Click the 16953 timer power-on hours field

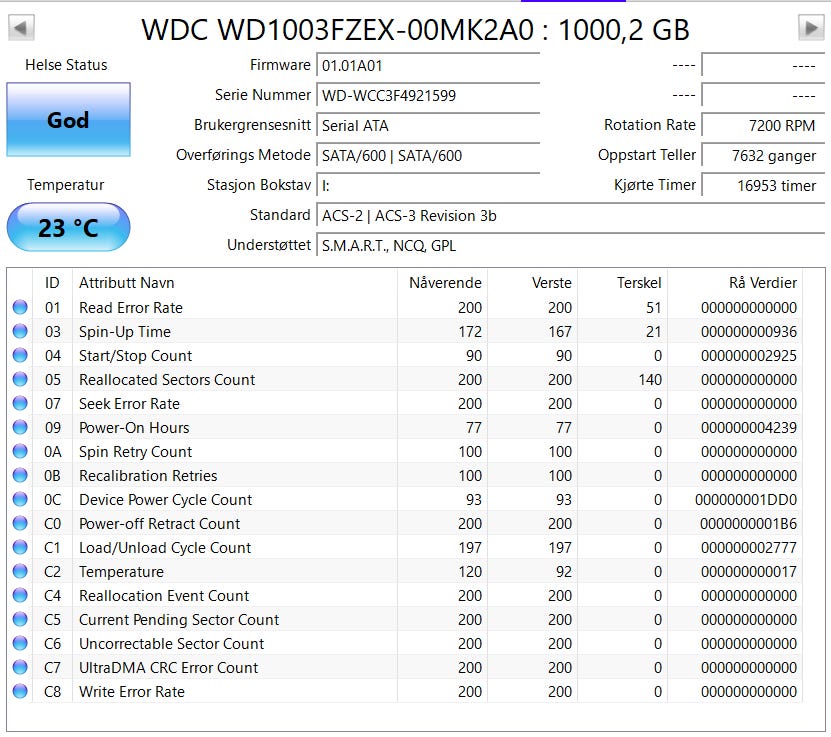tap(763, 185)
